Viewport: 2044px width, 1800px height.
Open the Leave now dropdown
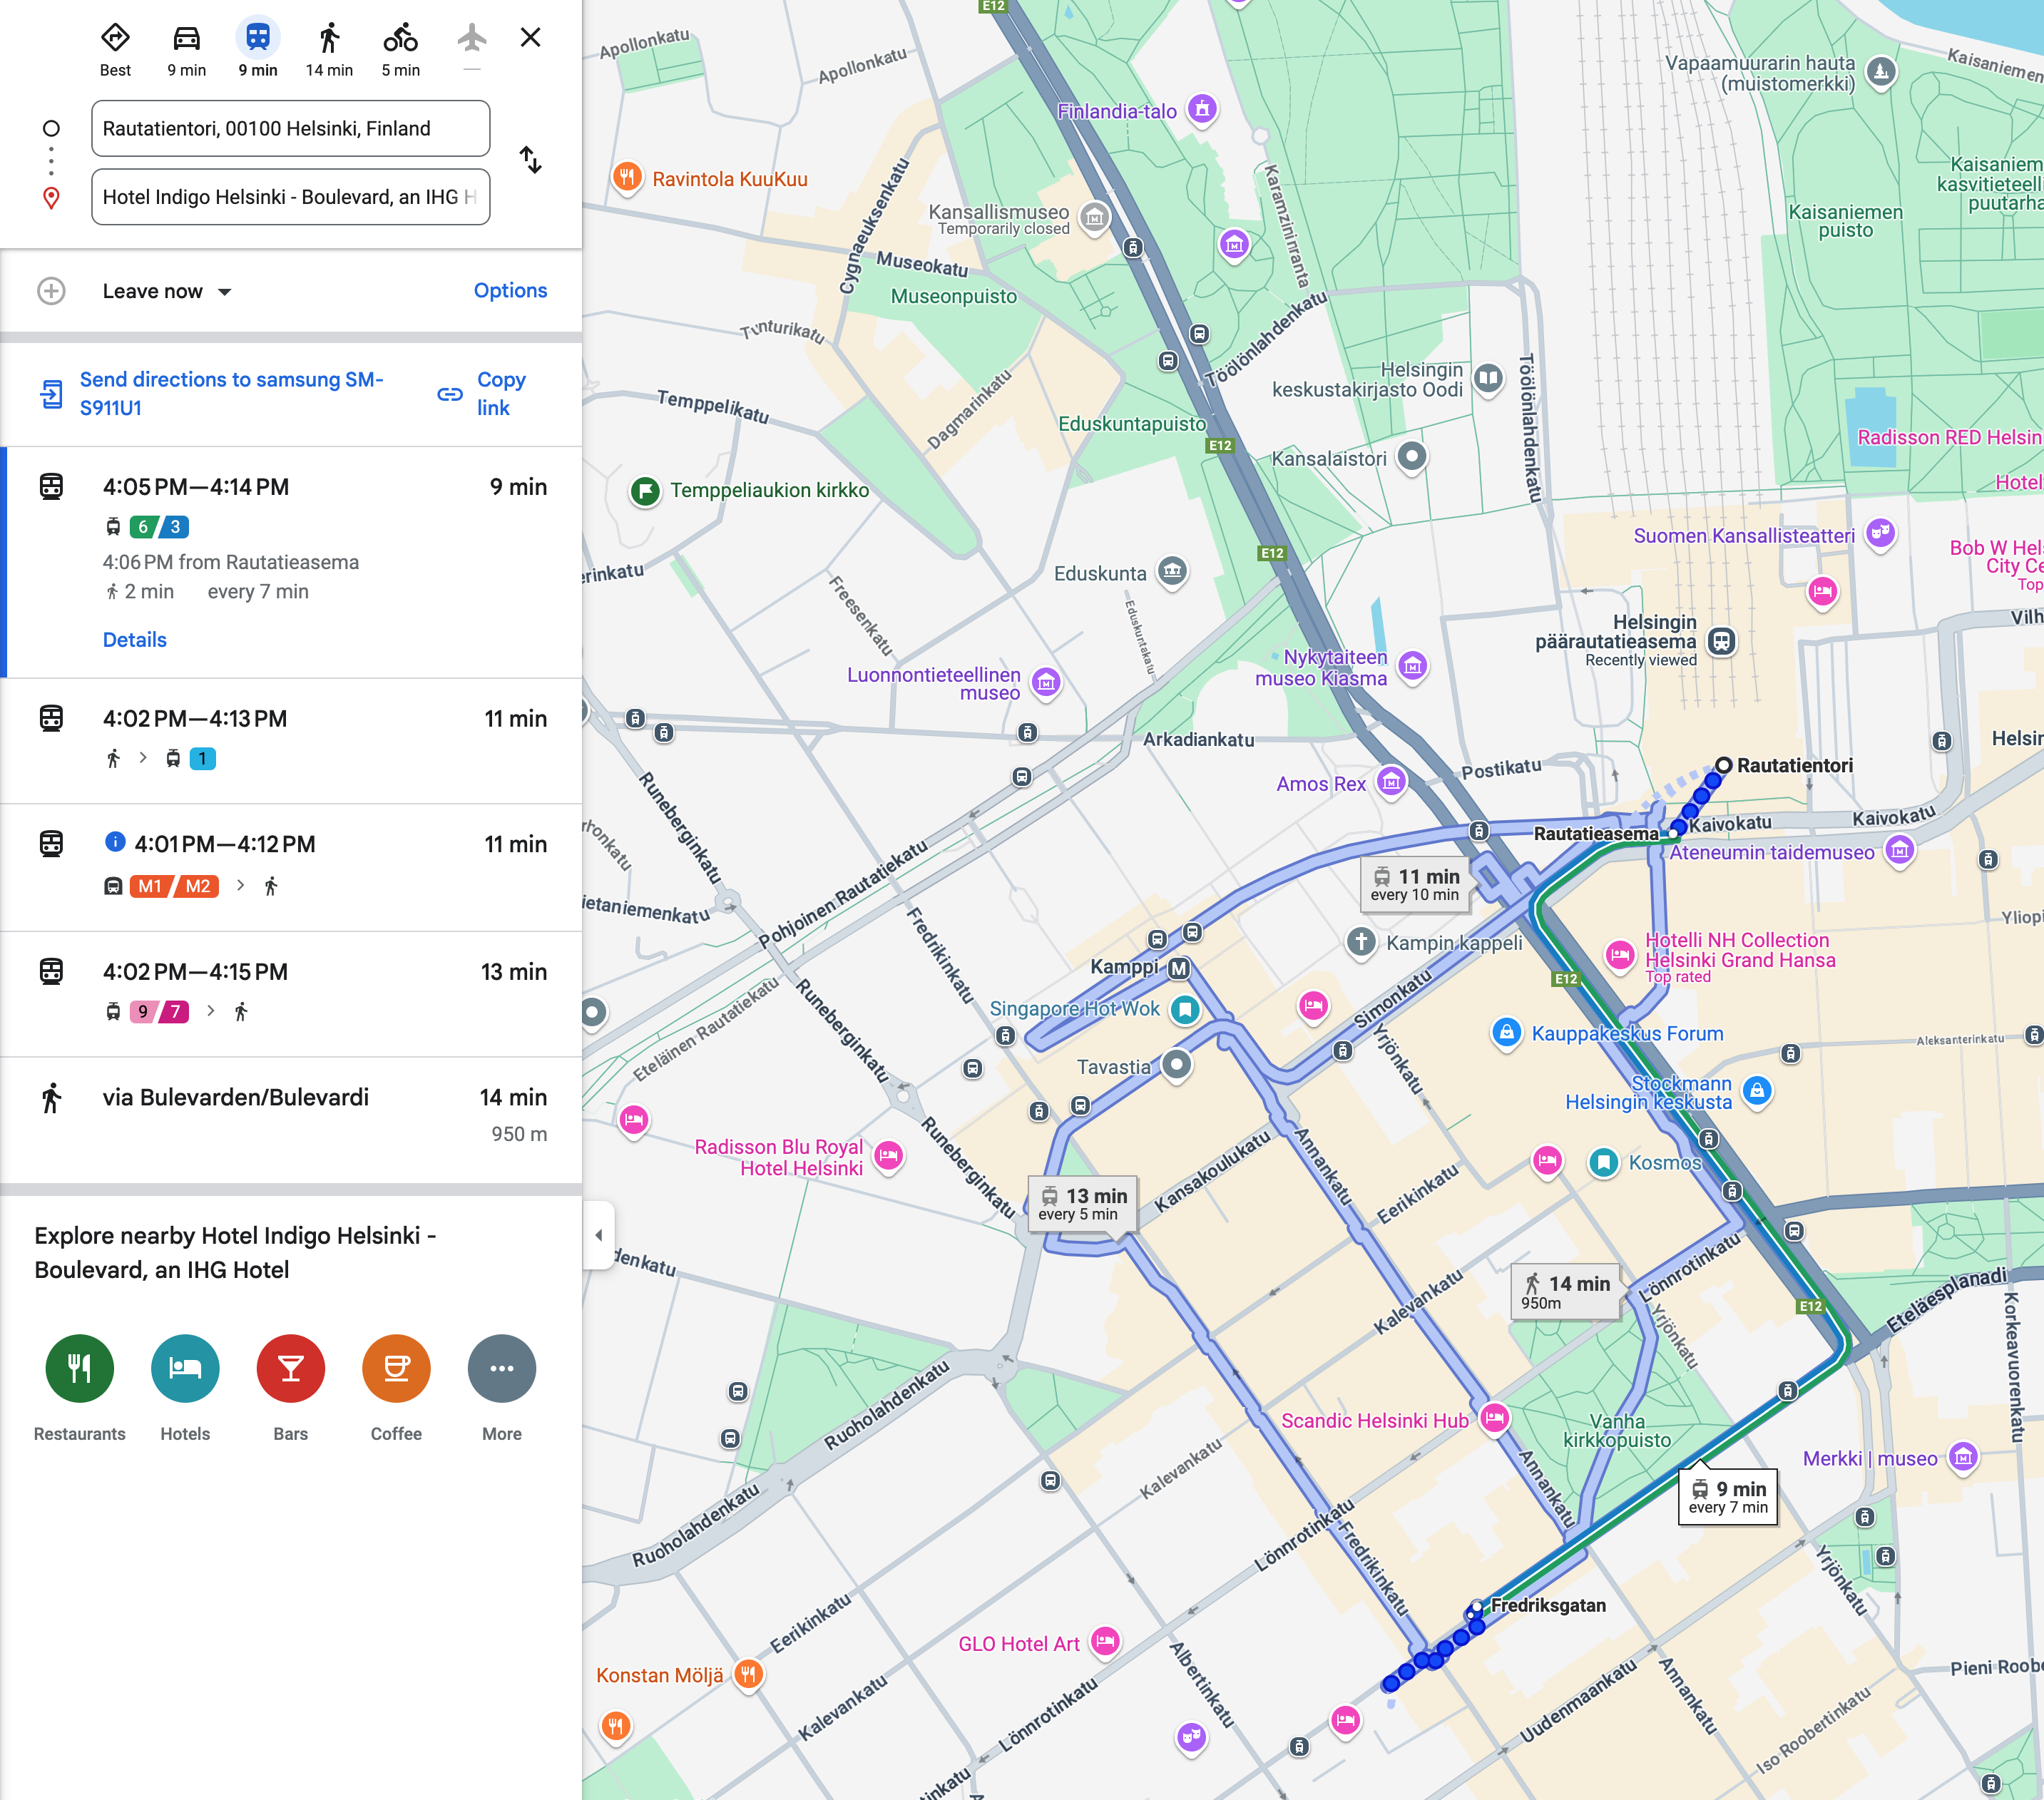point(167,291)
